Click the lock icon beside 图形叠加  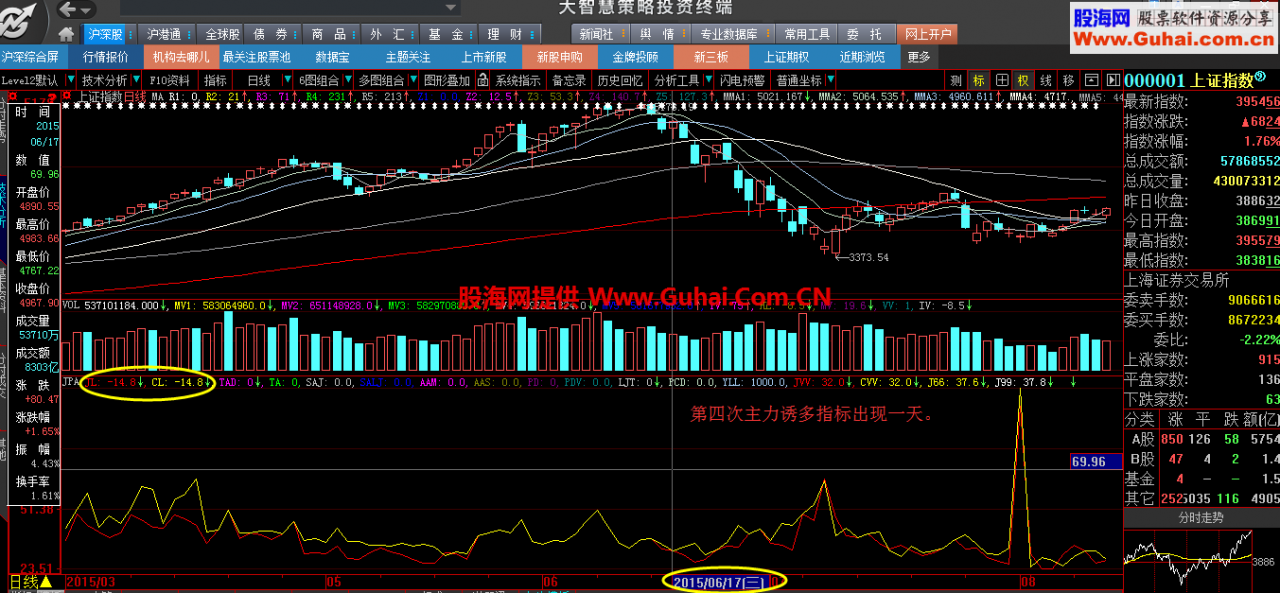click(x=483, y=80)
